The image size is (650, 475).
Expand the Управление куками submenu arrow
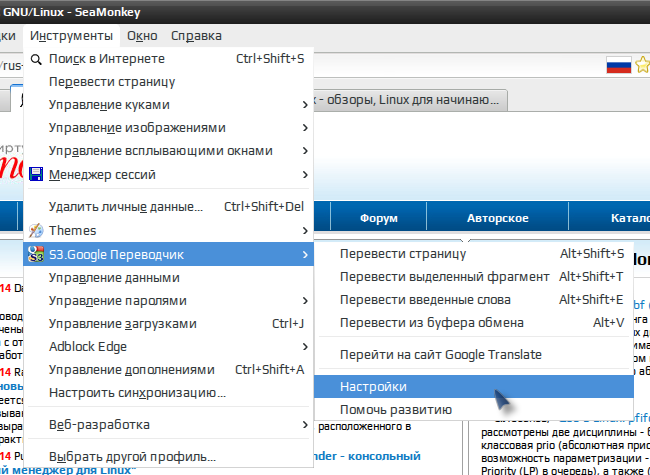305,105
